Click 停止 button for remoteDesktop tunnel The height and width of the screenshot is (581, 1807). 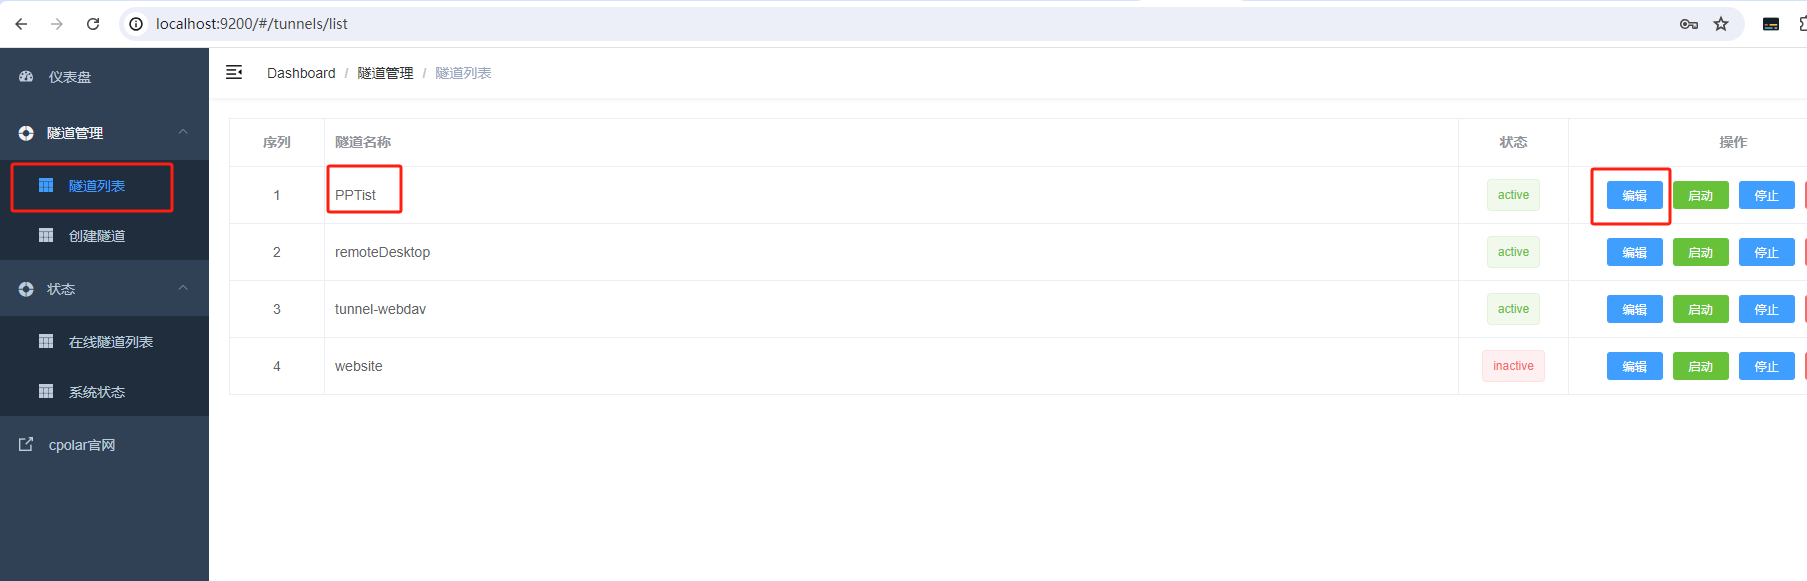coord(1766,252)
